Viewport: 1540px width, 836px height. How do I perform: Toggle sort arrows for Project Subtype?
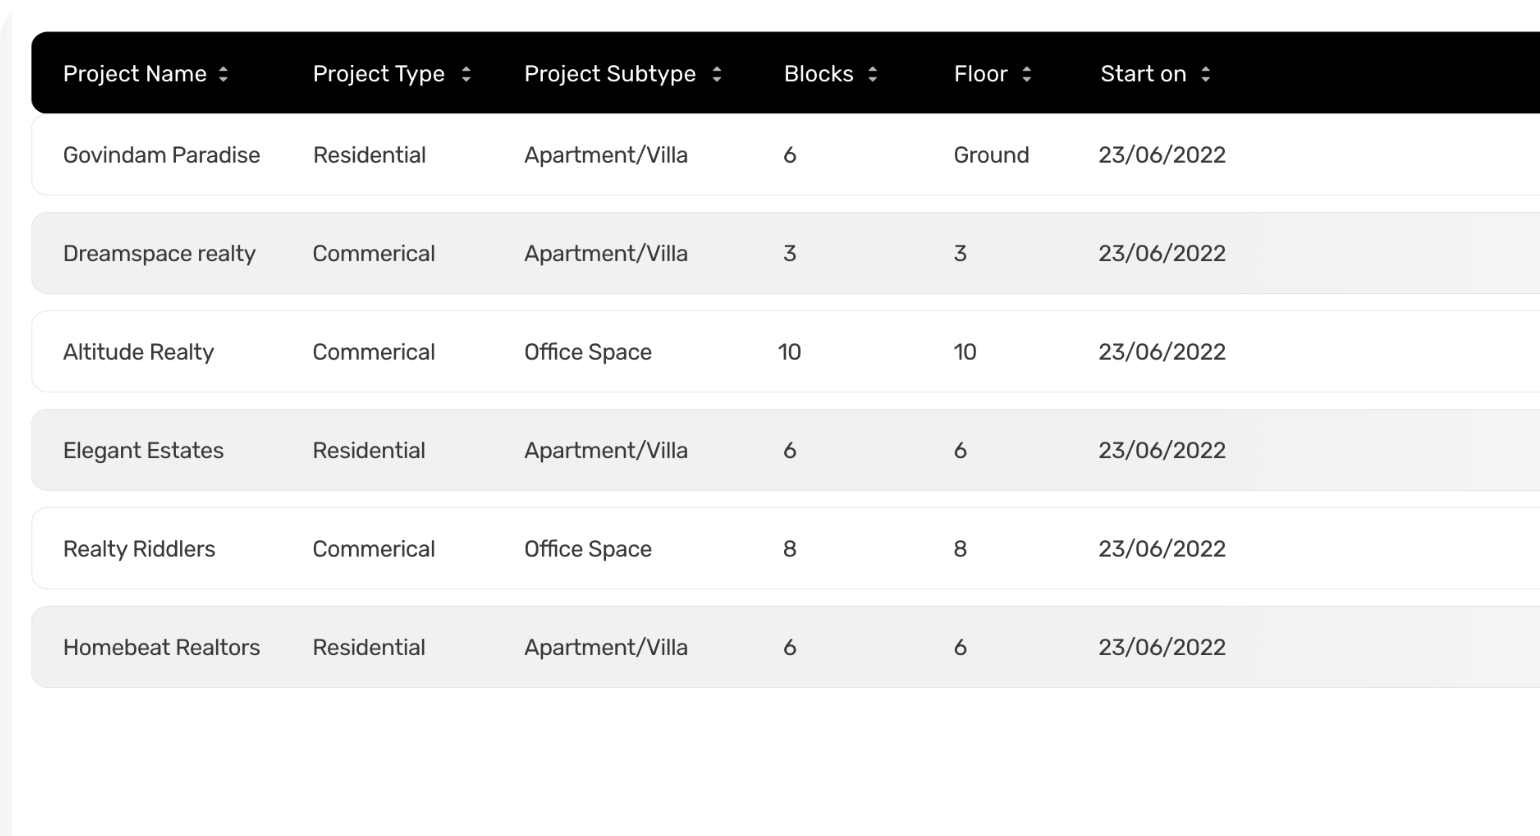click(717, 74)
